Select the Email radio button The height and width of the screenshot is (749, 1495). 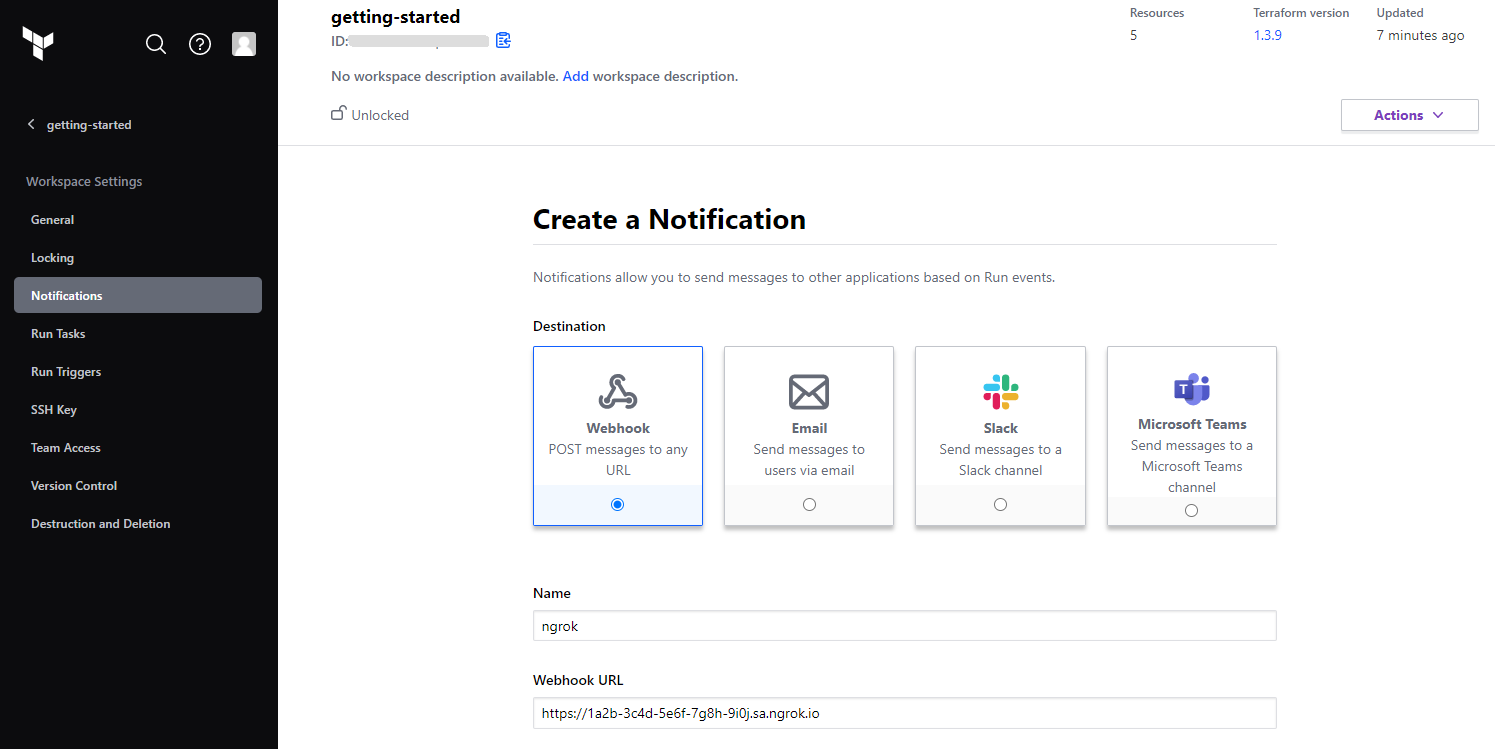coord(808,504)
